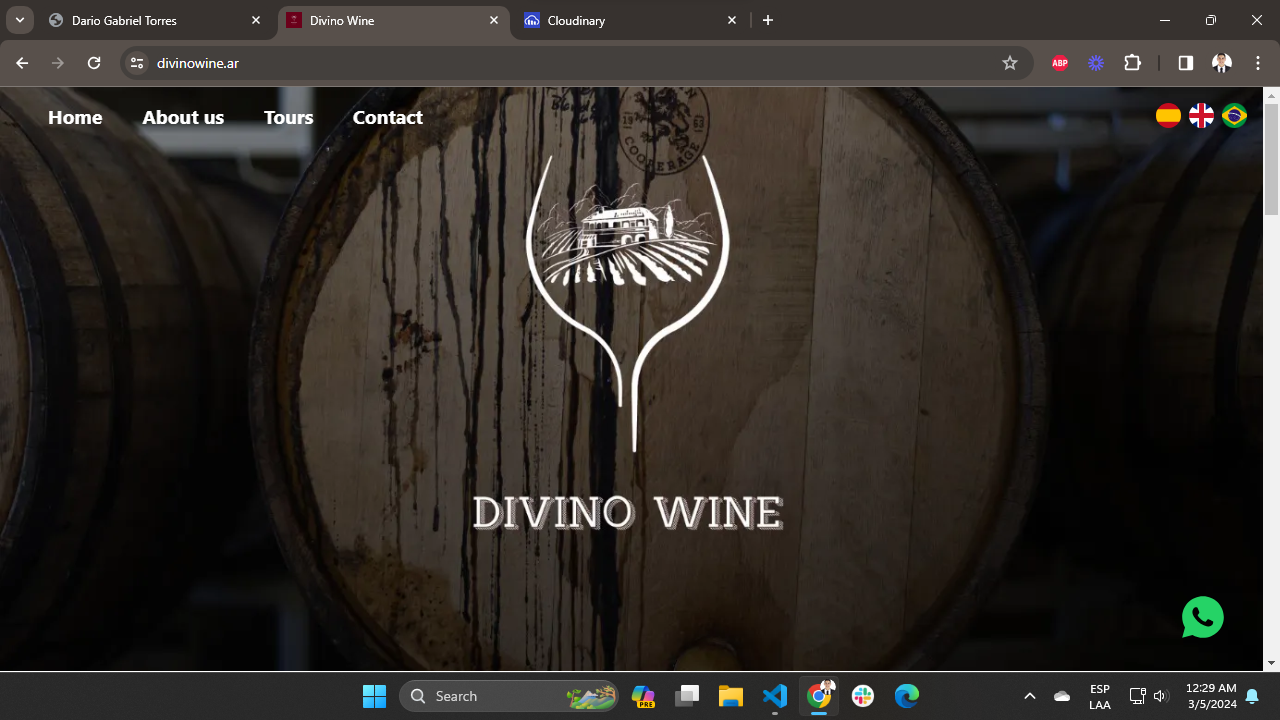Select the UK flag for English
1280x720 pixels.
coord(1201,116)
